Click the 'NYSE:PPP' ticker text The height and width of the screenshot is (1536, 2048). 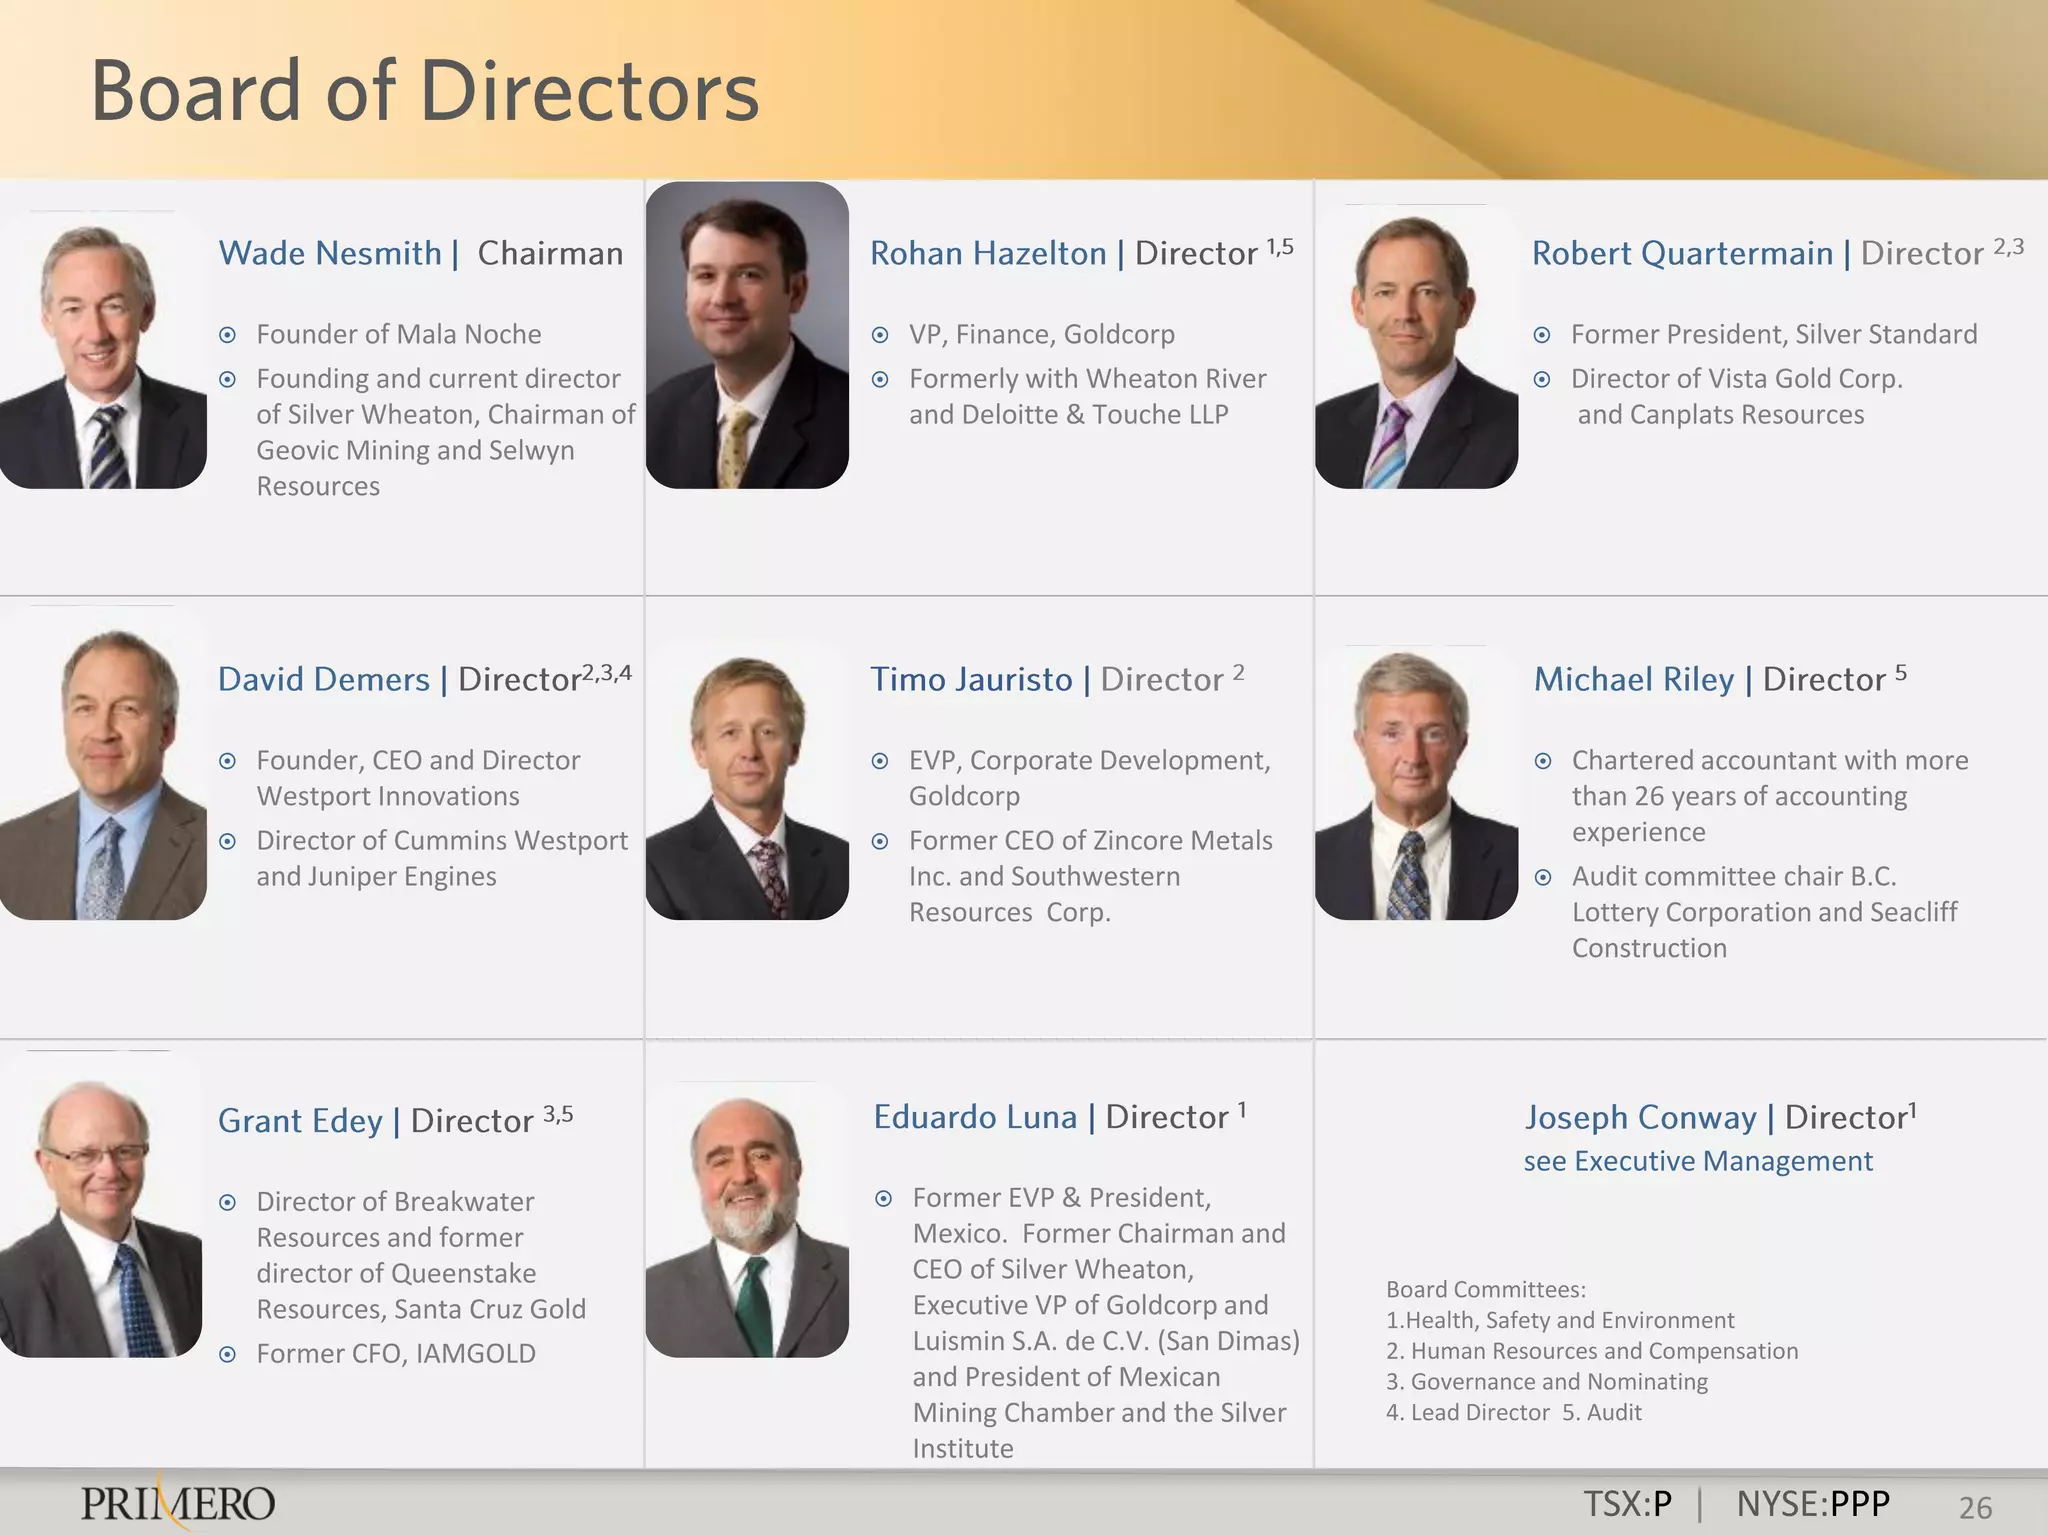[1813, 1504]
